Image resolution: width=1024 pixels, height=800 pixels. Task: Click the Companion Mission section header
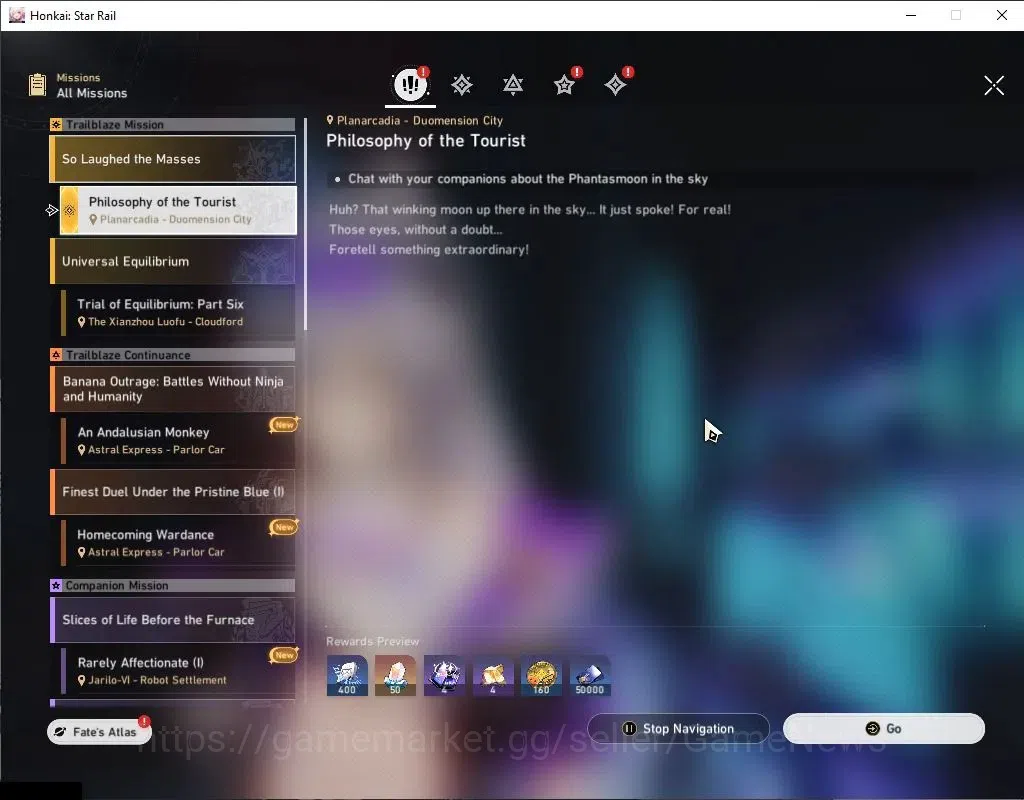pyautogui.click(x=172, y=585)
